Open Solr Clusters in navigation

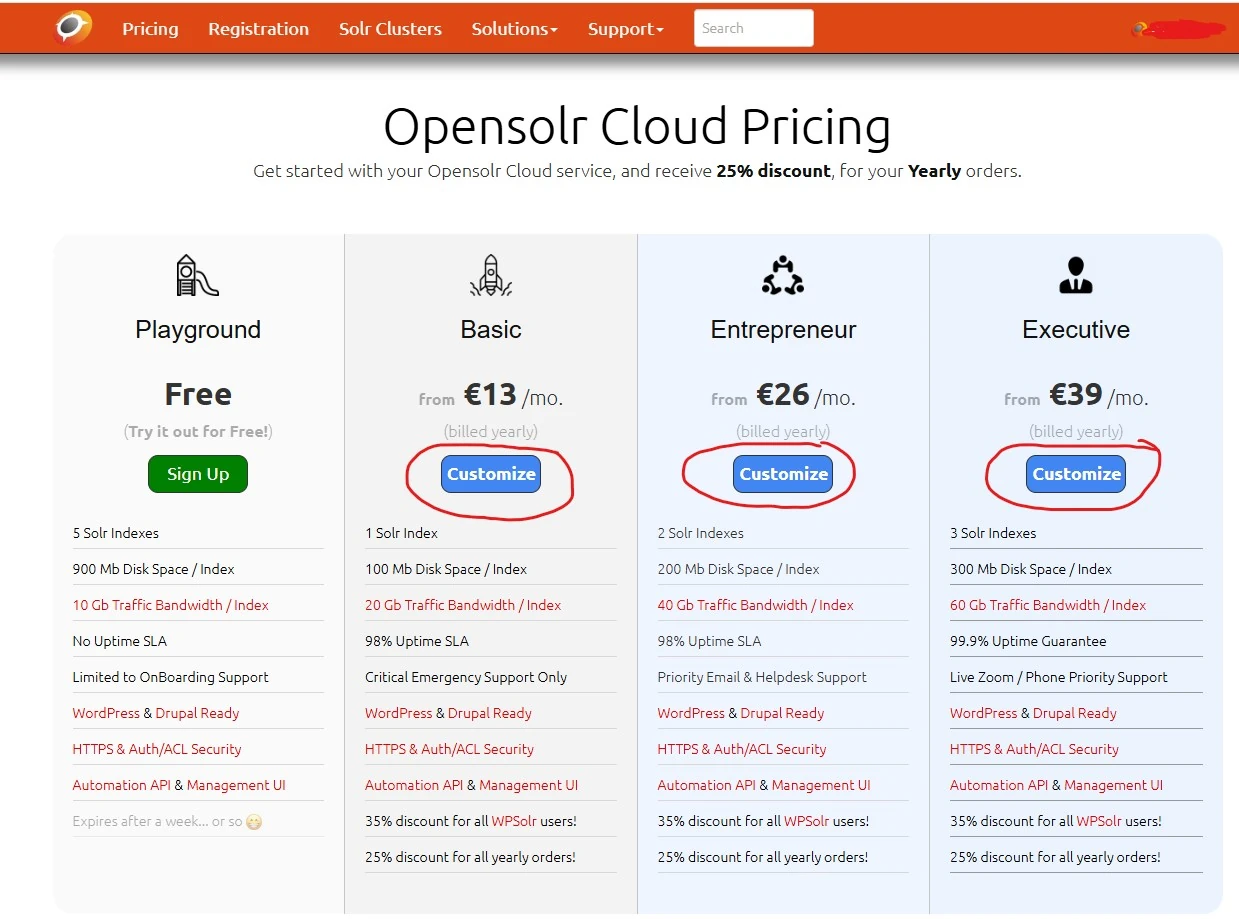[390, 29]
